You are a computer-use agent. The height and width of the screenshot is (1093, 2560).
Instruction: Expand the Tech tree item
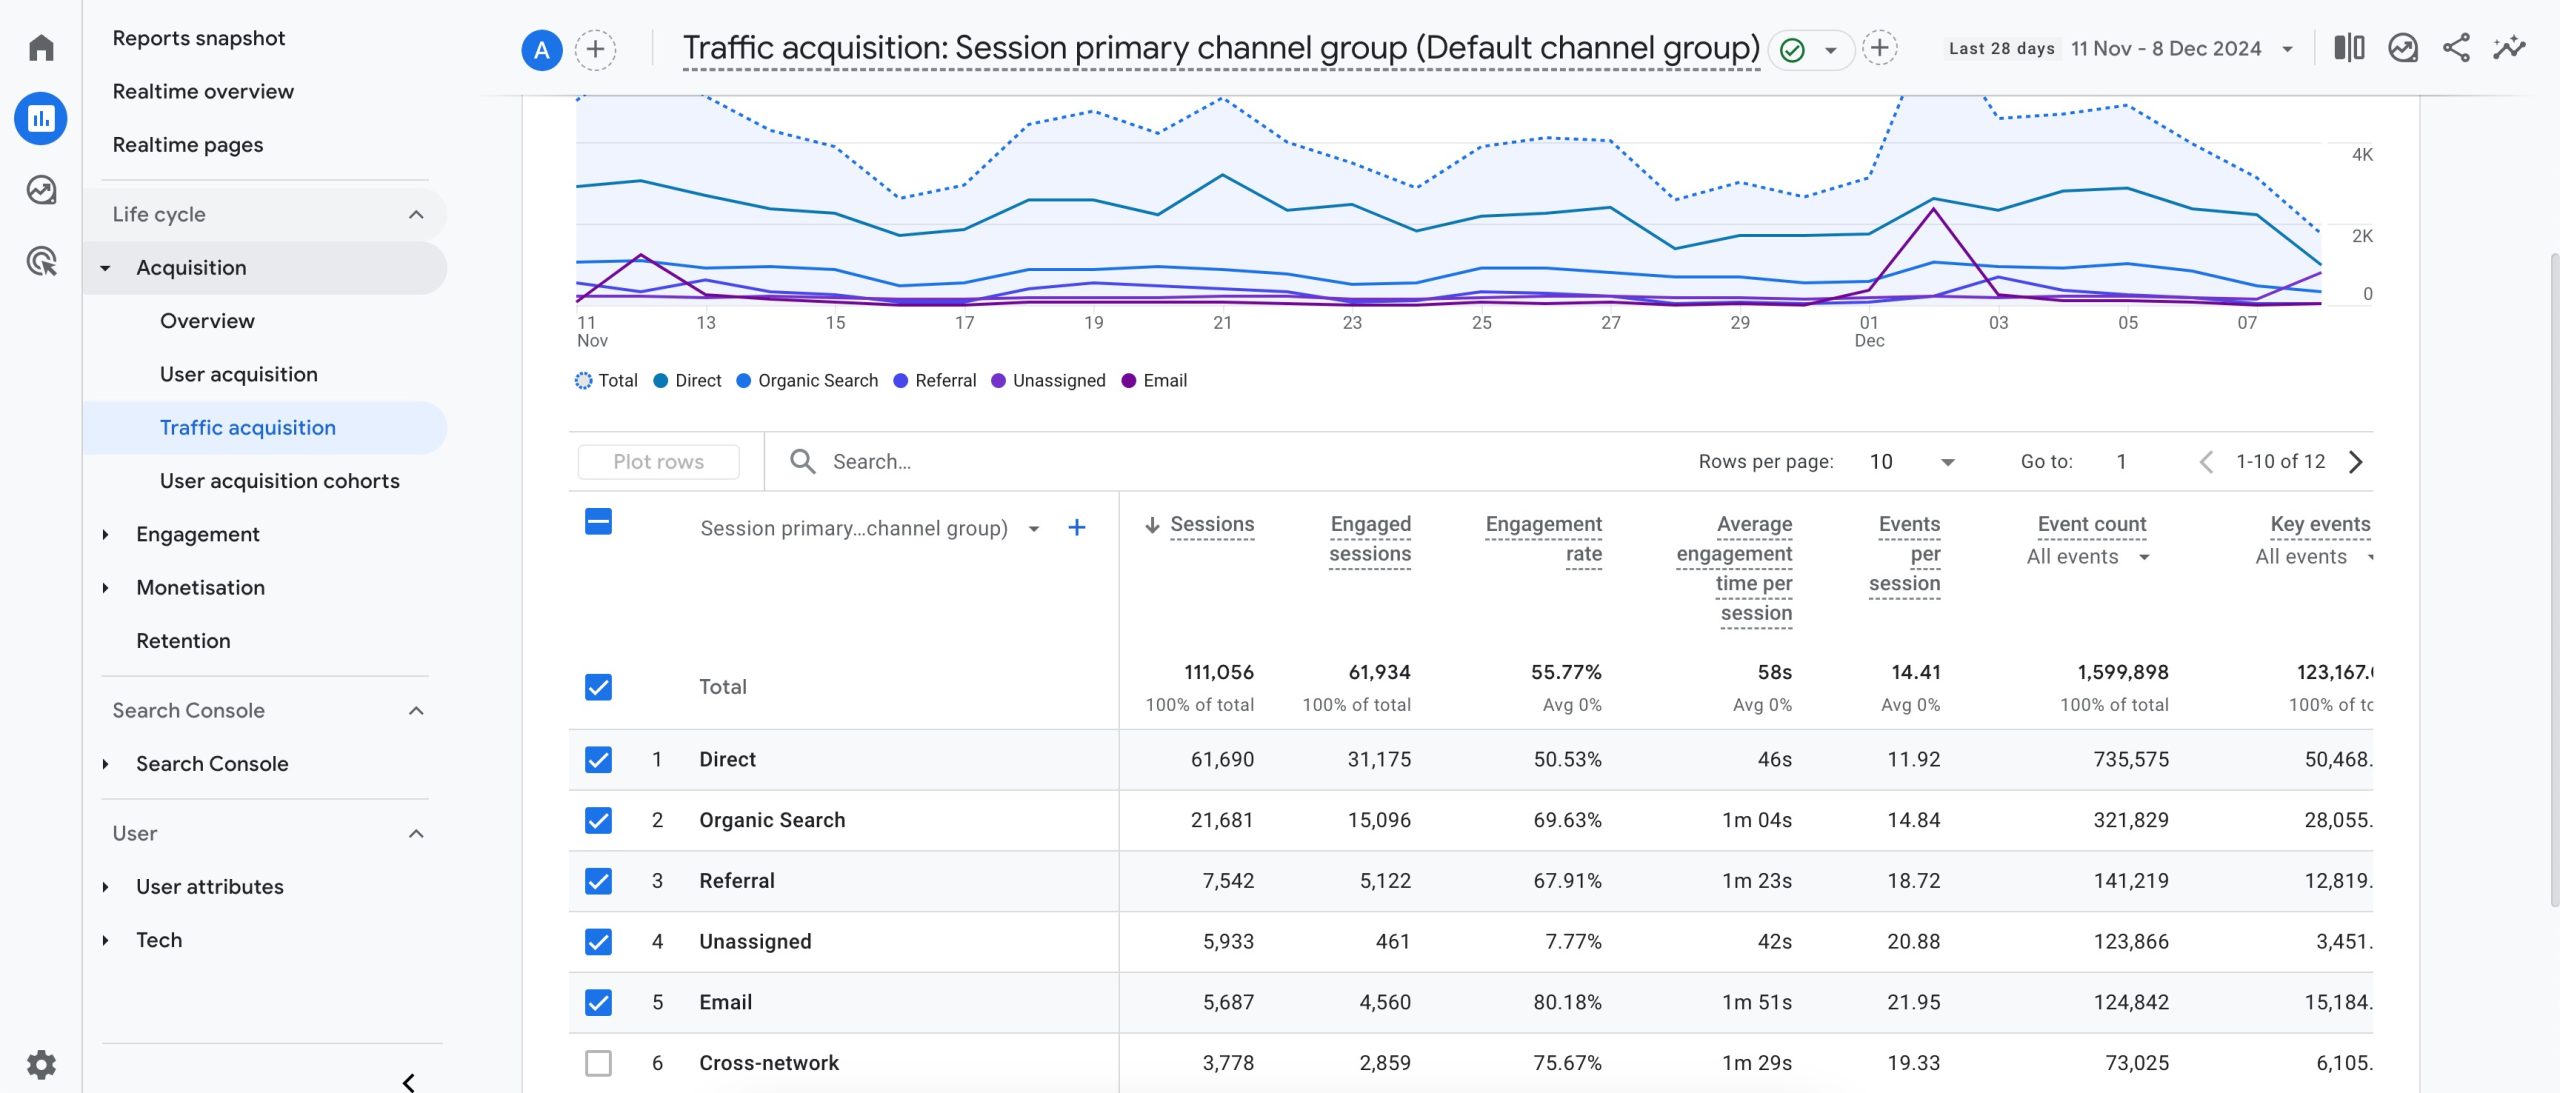click(105, 941)
